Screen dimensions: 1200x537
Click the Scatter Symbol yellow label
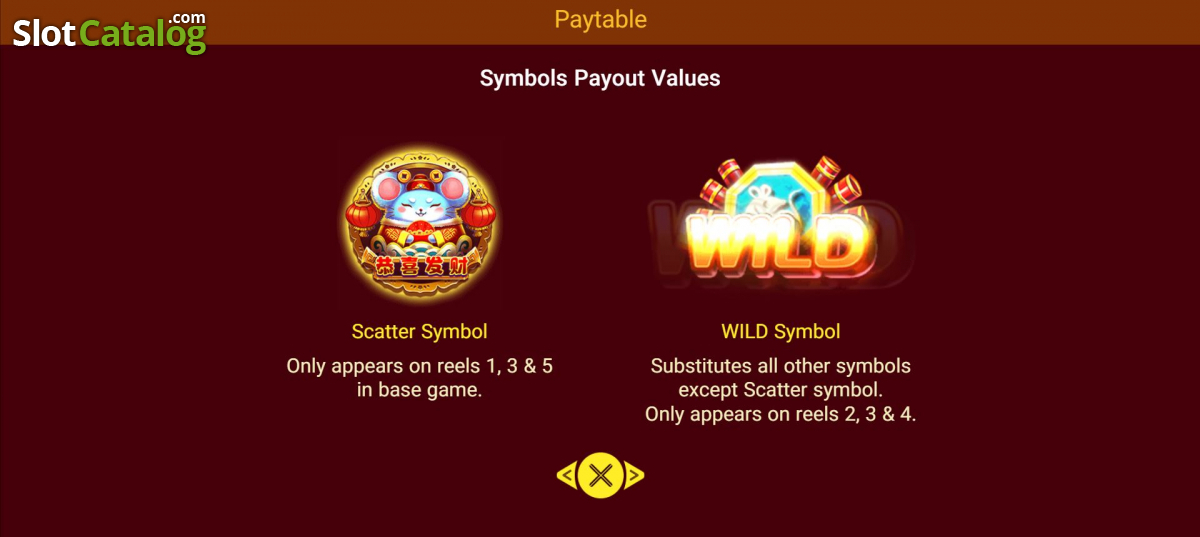pyautogui.click(x=420, y=331)
